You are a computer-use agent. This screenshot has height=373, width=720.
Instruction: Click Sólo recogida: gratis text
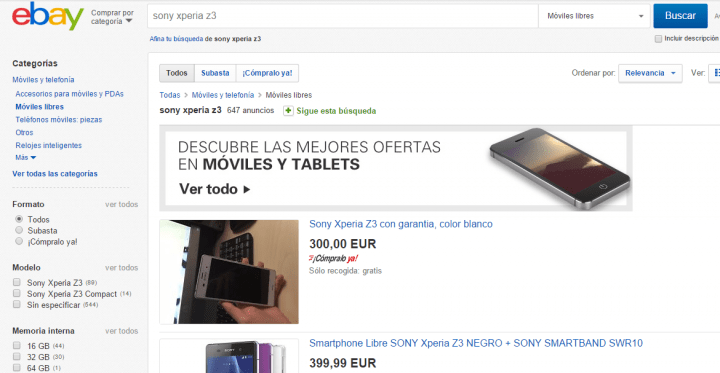[x=345, y=271]
